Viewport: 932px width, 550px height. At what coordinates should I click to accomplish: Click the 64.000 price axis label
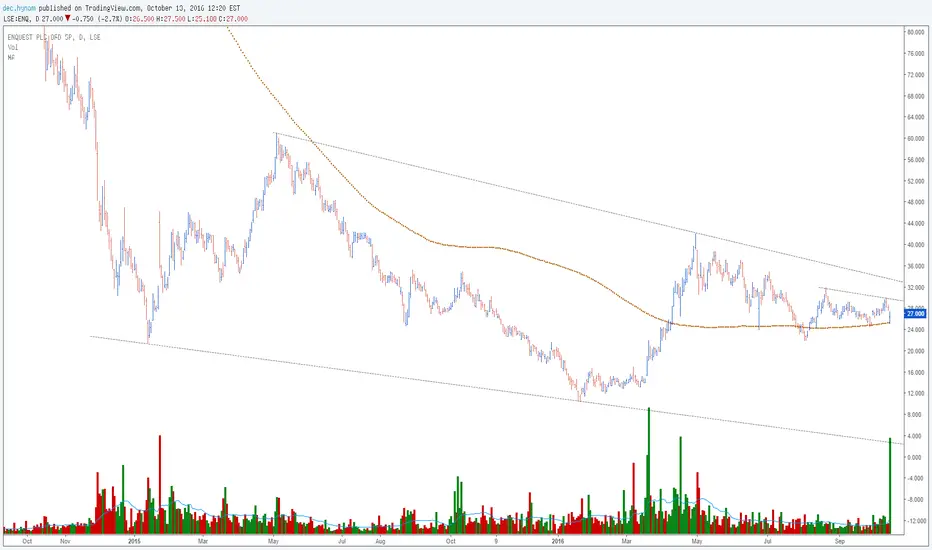915,117
